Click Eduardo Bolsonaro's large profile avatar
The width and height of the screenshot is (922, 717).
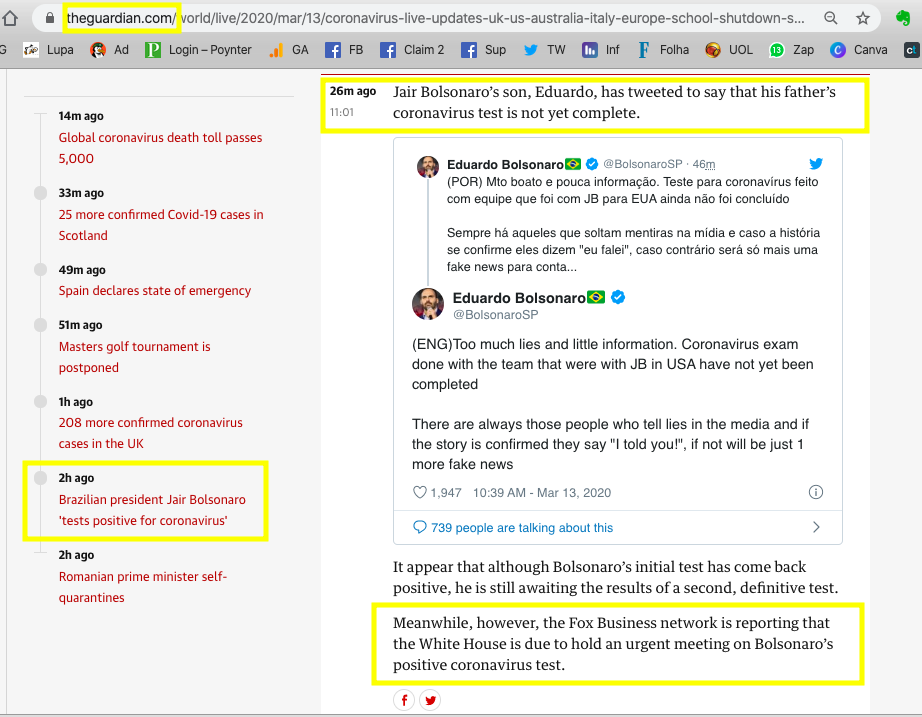(x=427, y=304)
